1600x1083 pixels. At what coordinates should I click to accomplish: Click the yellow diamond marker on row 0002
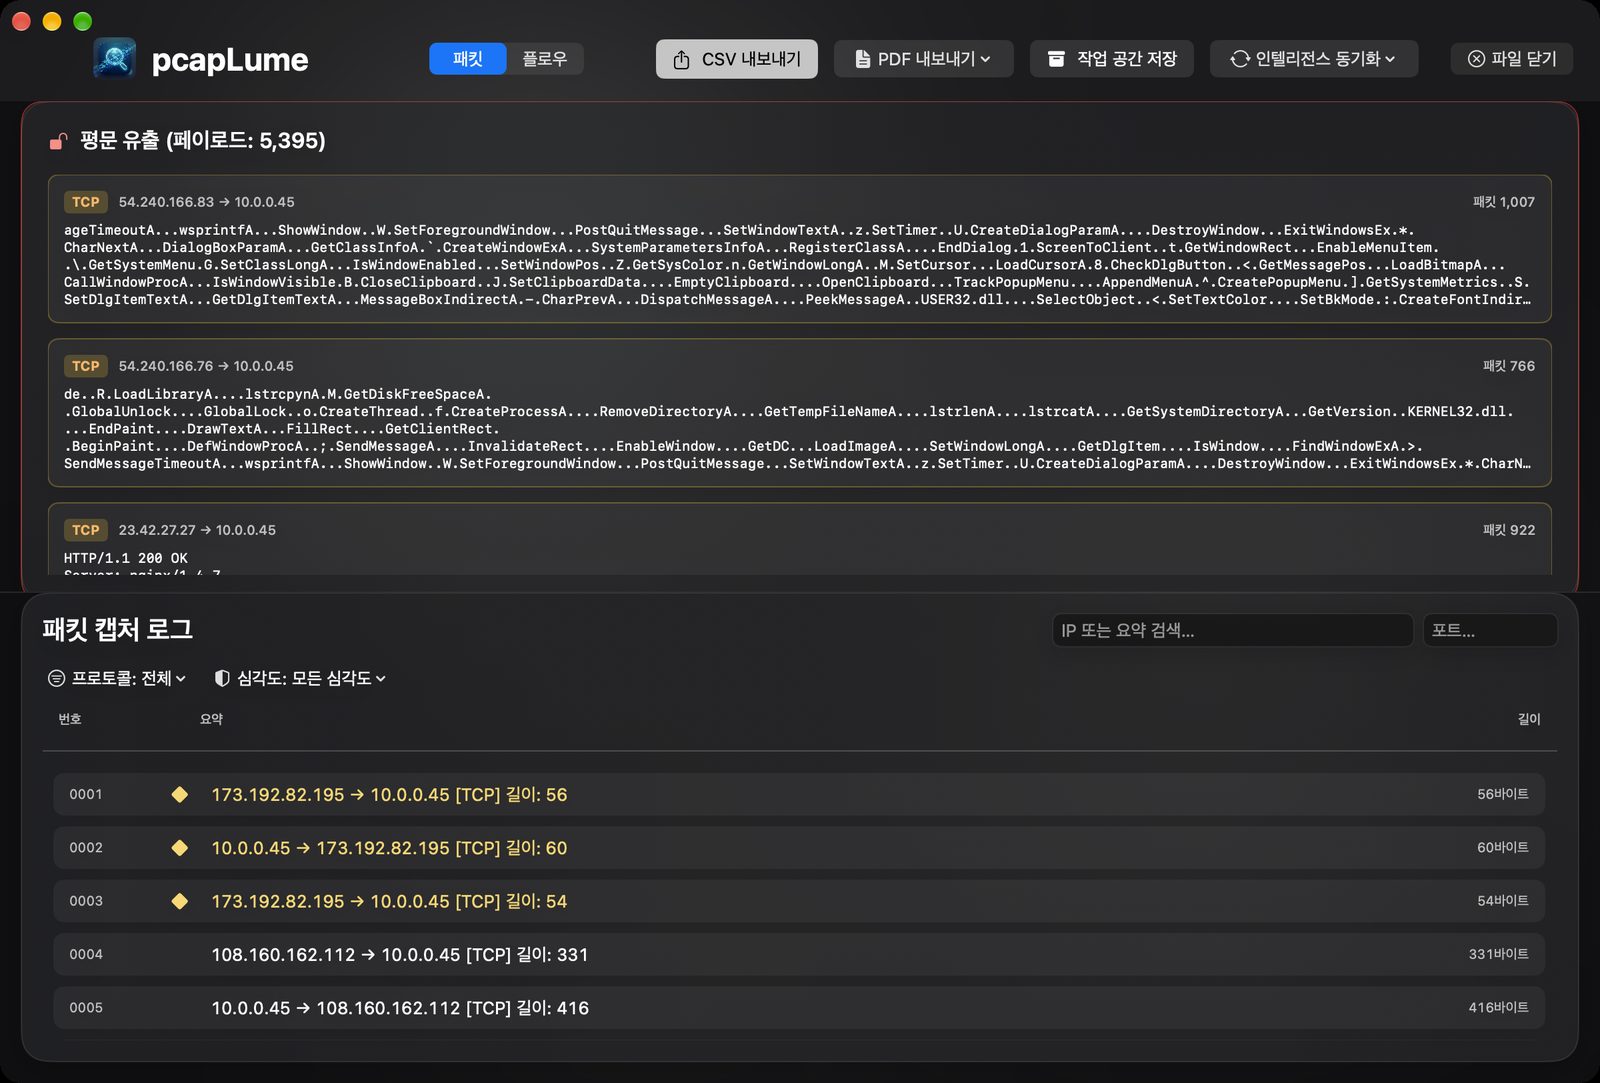(180, 848)
